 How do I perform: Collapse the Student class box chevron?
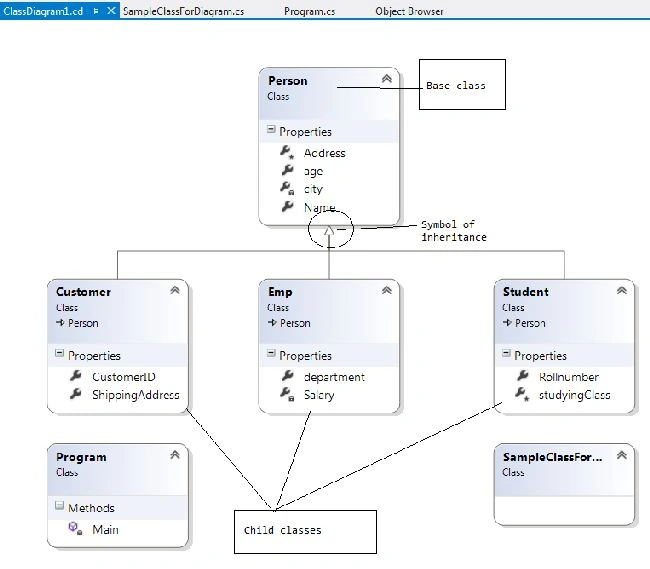click(621, 290)
